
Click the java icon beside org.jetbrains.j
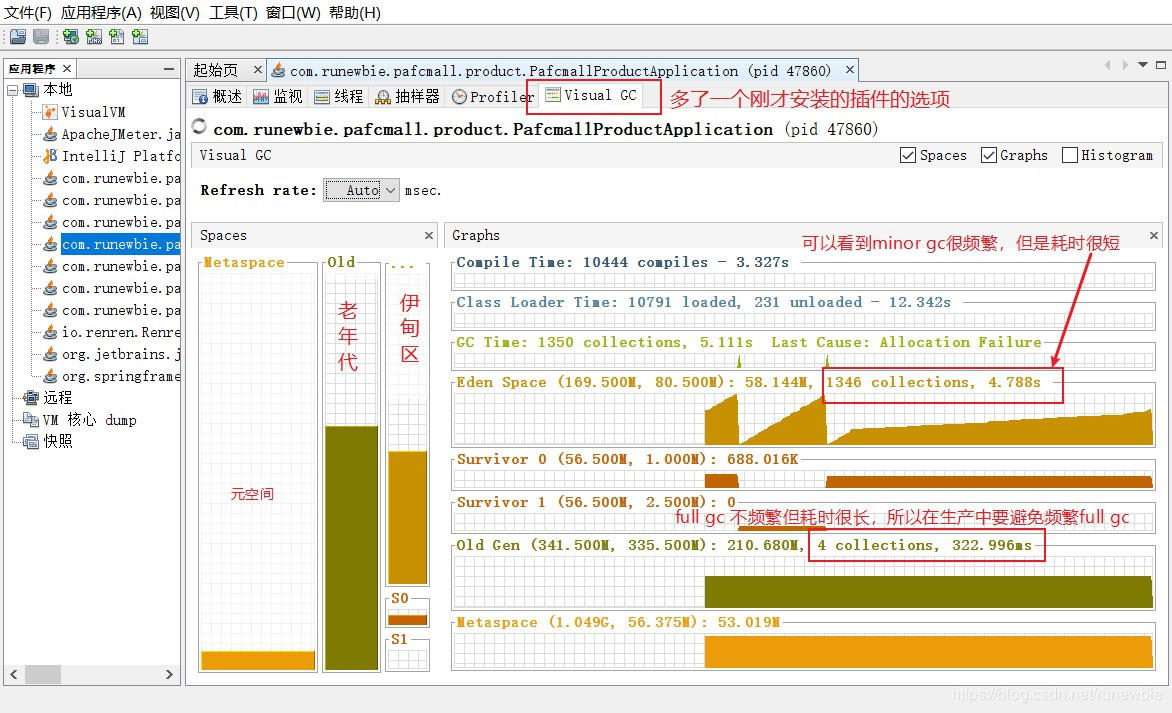50,354
